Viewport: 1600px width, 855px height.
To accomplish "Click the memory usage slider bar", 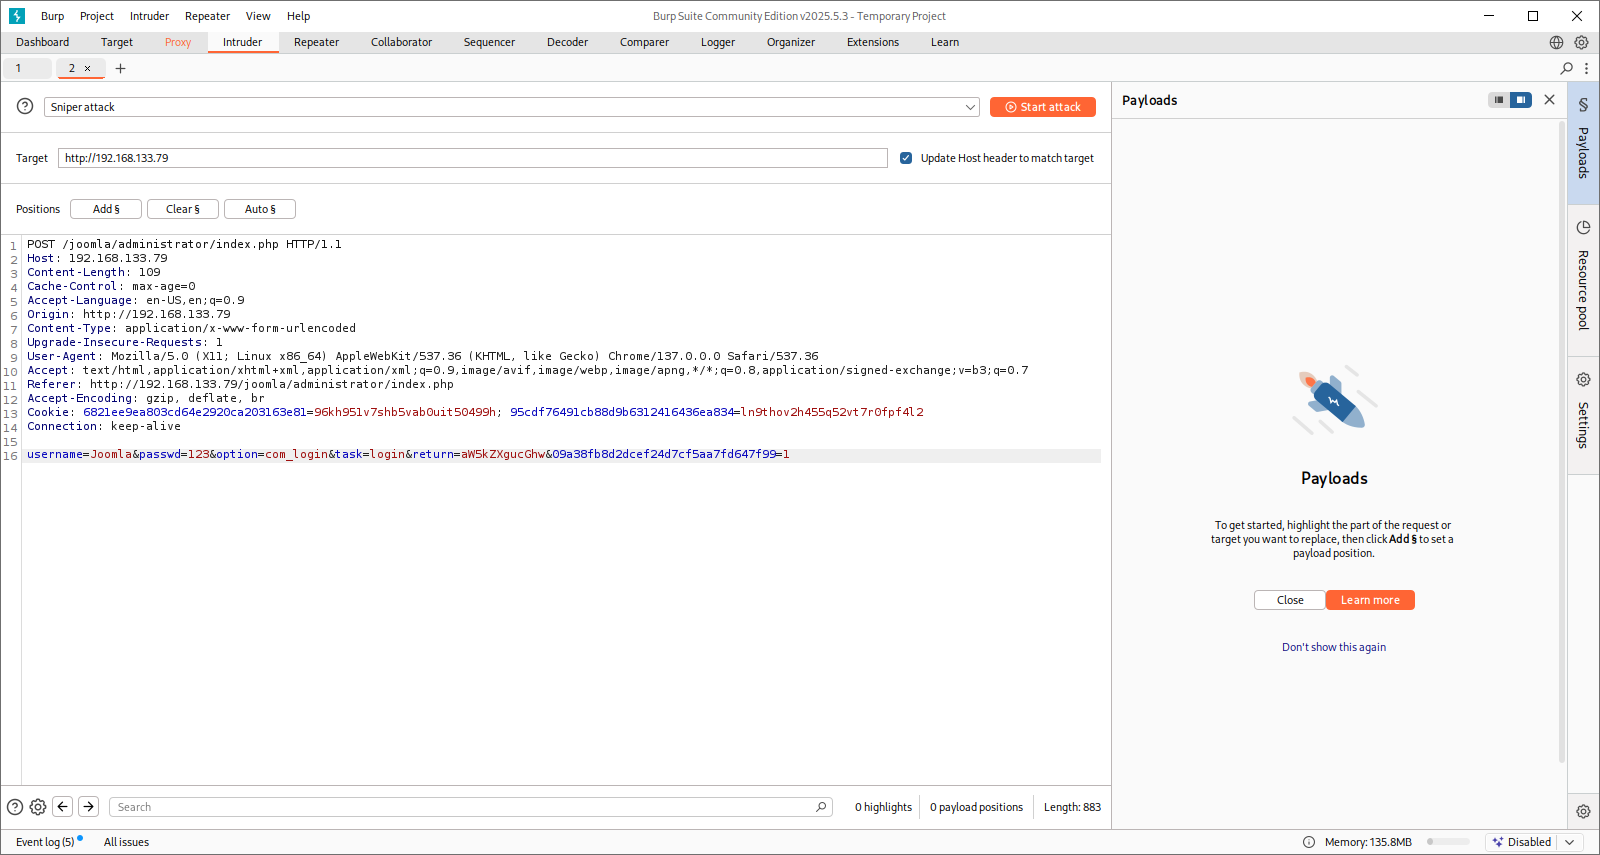I will [1448, 842].
